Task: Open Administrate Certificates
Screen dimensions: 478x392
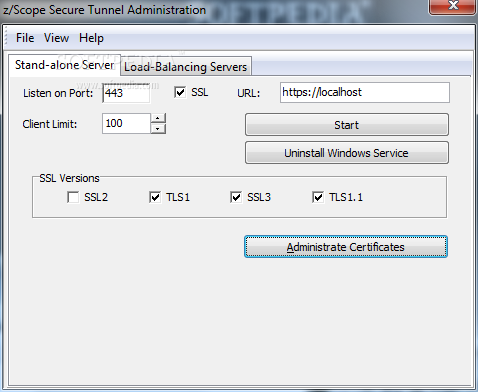Action: coord(346,247)
